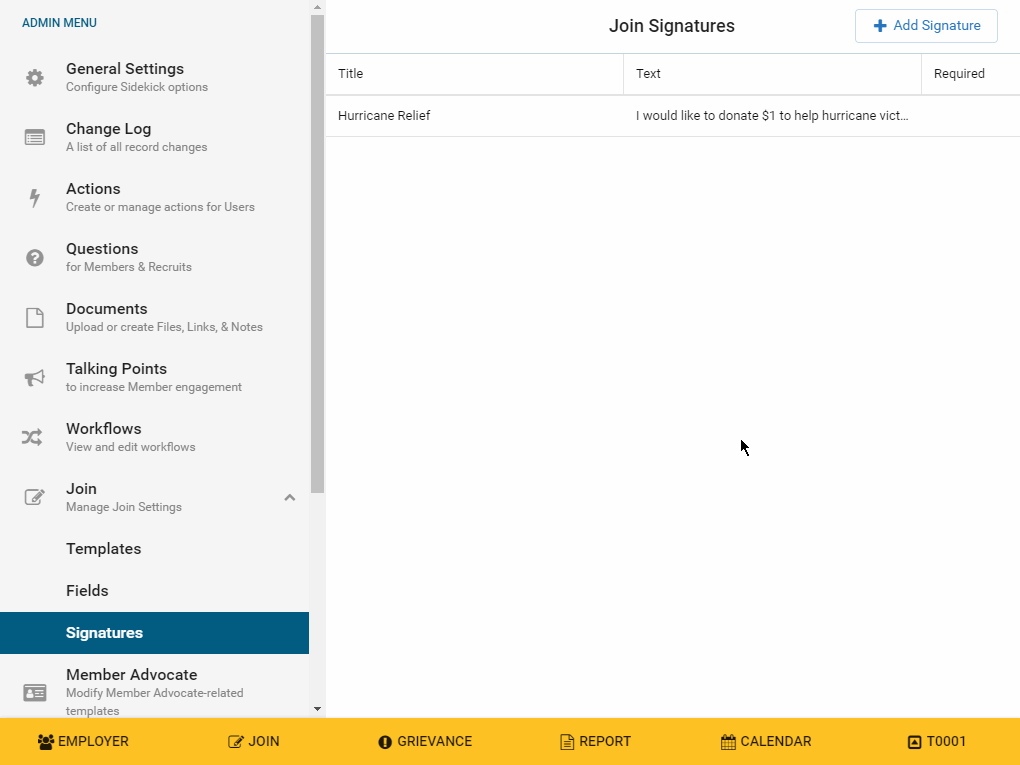Screen dimensions: 1020x765
Task: Click the Talking Points megaphone icon
Action: pyautogui.click(x=35, y=378)
